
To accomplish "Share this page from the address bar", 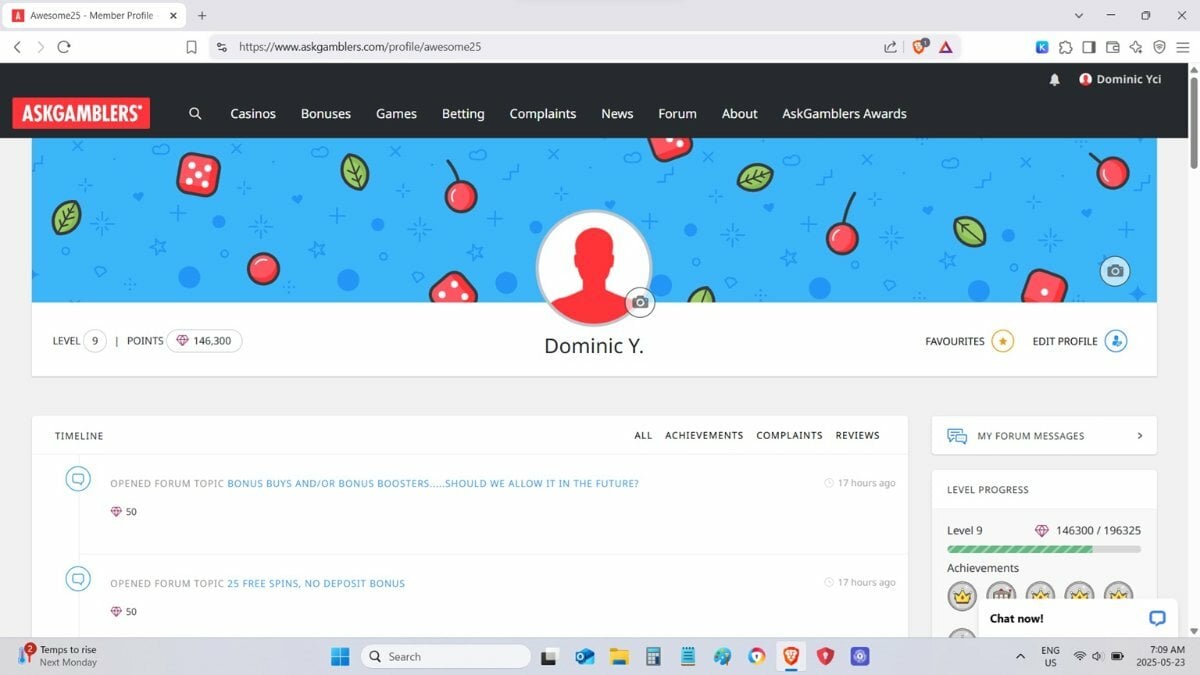I will coord(890,47).
